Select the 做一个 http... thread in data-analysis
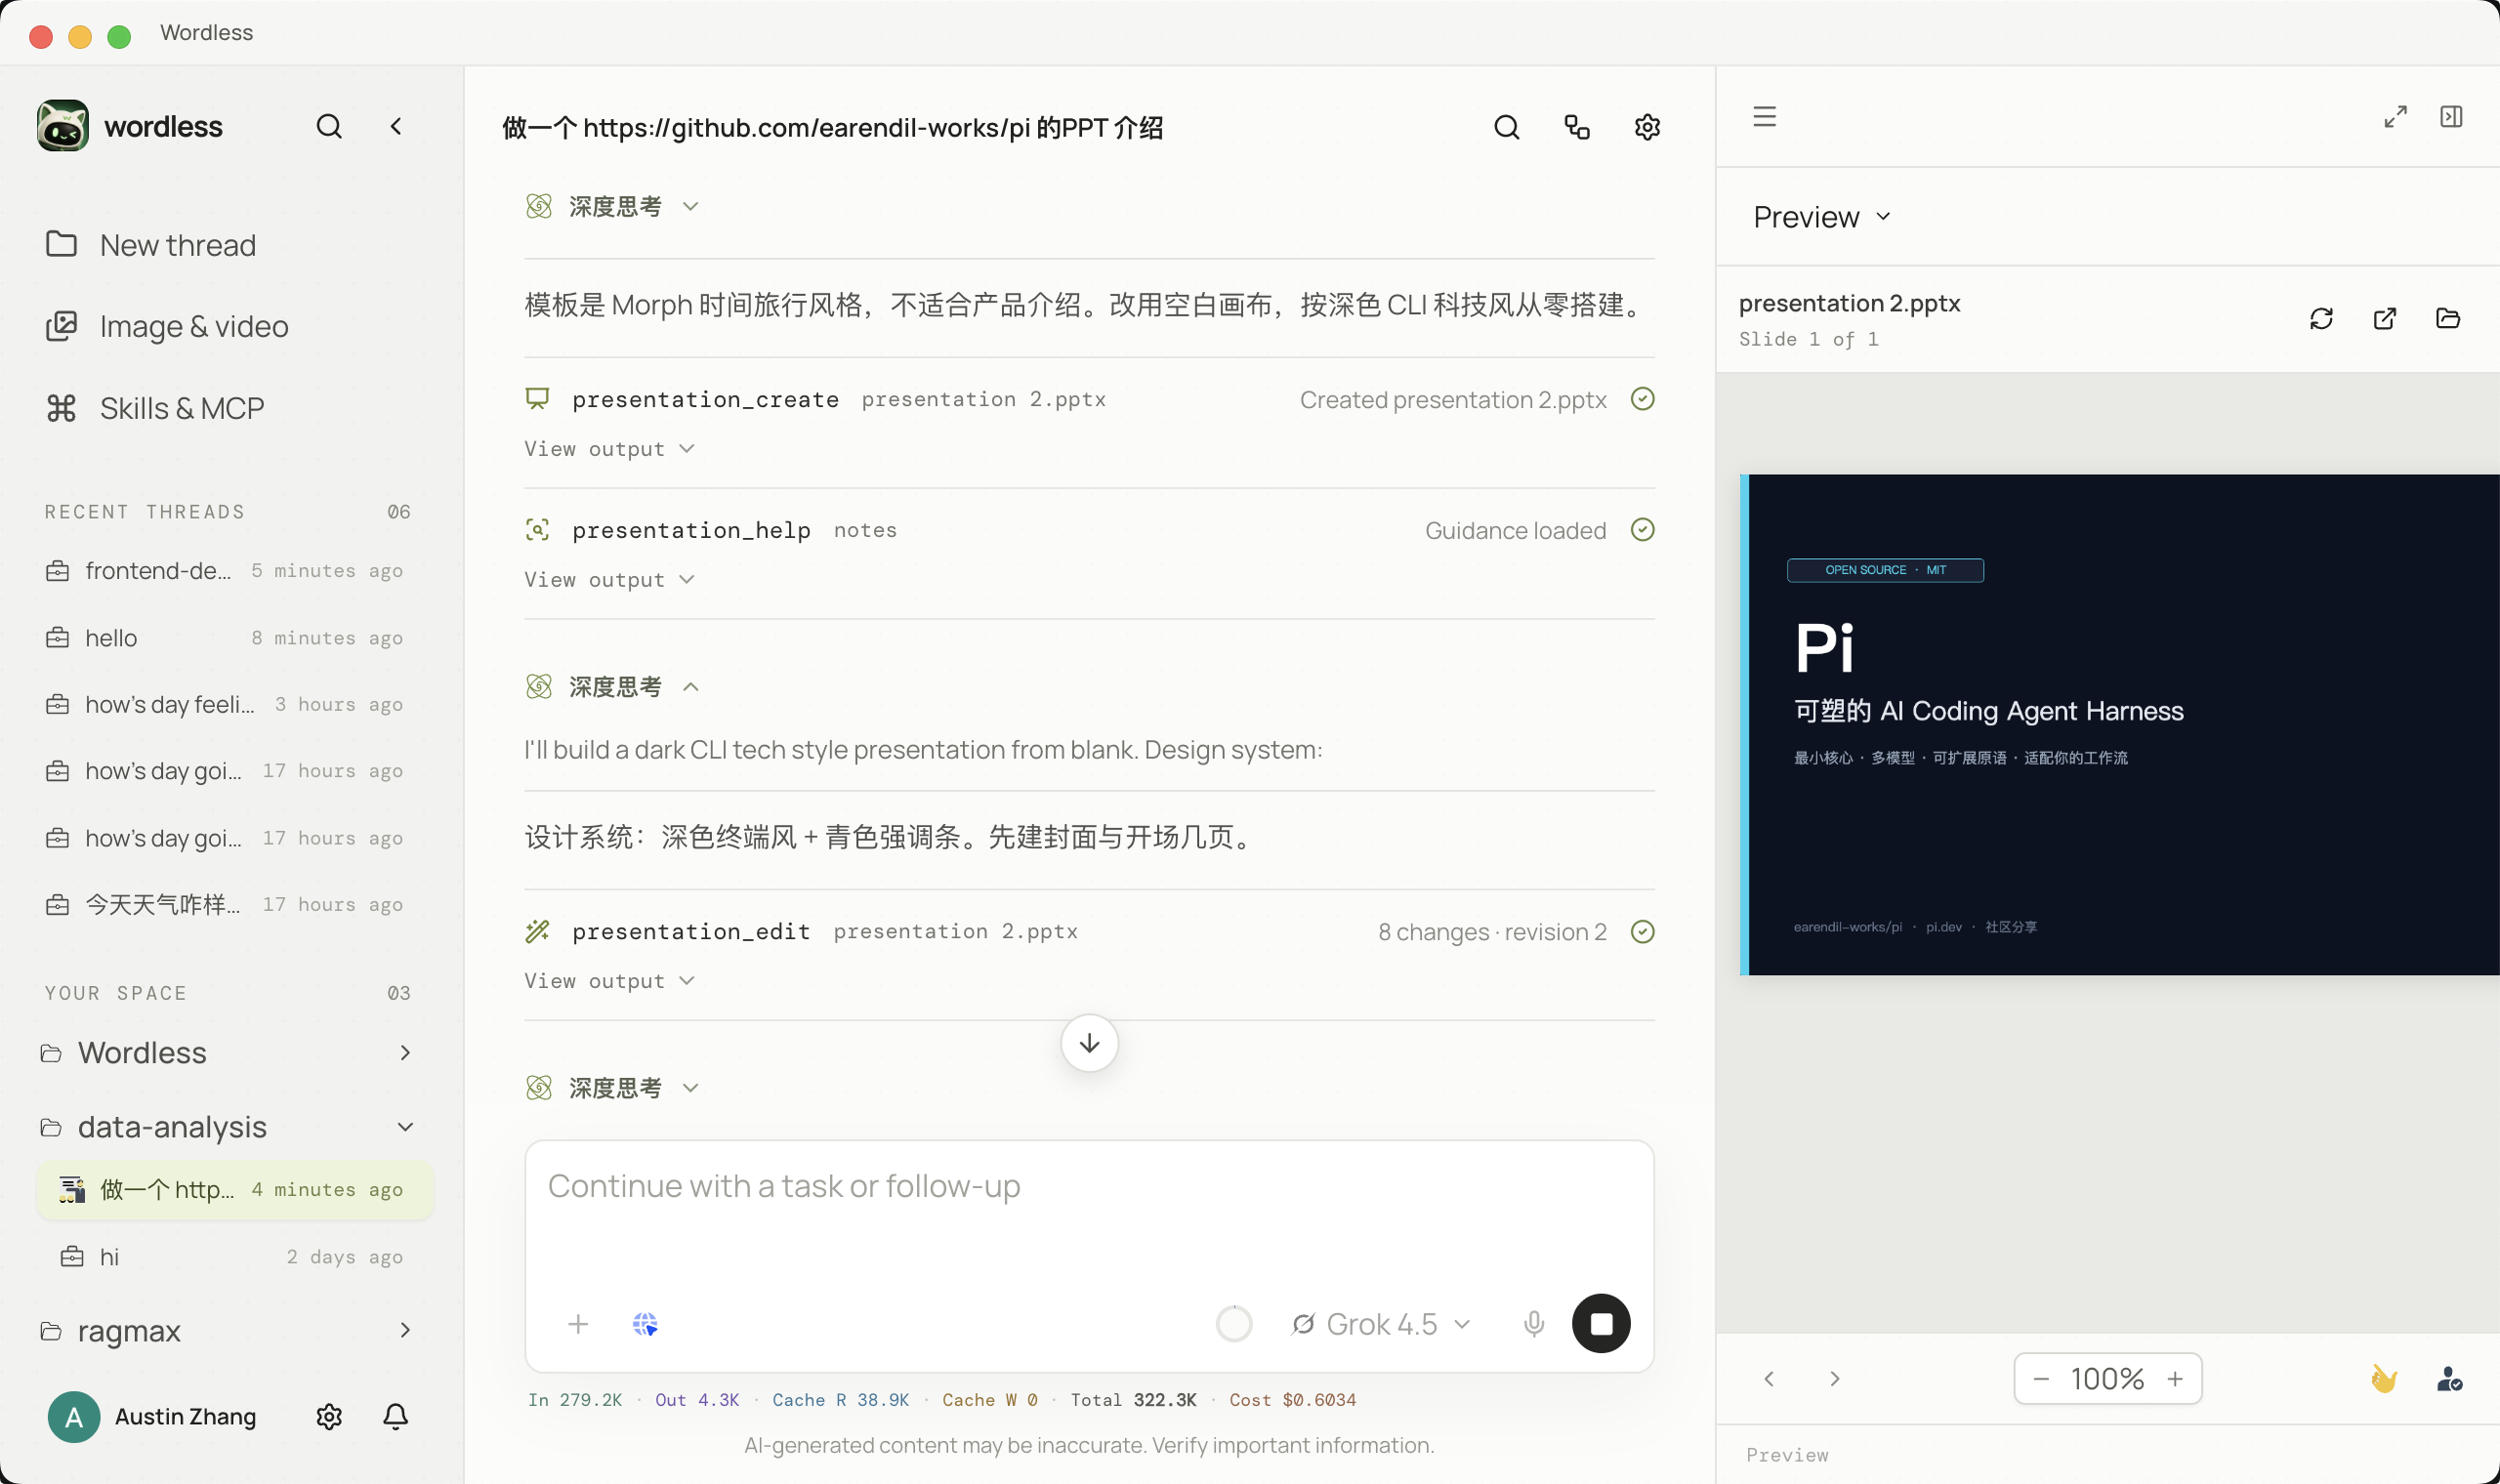This screenshot has height=1484, width=2500. pyautogui.click(x=234, y=1189)
